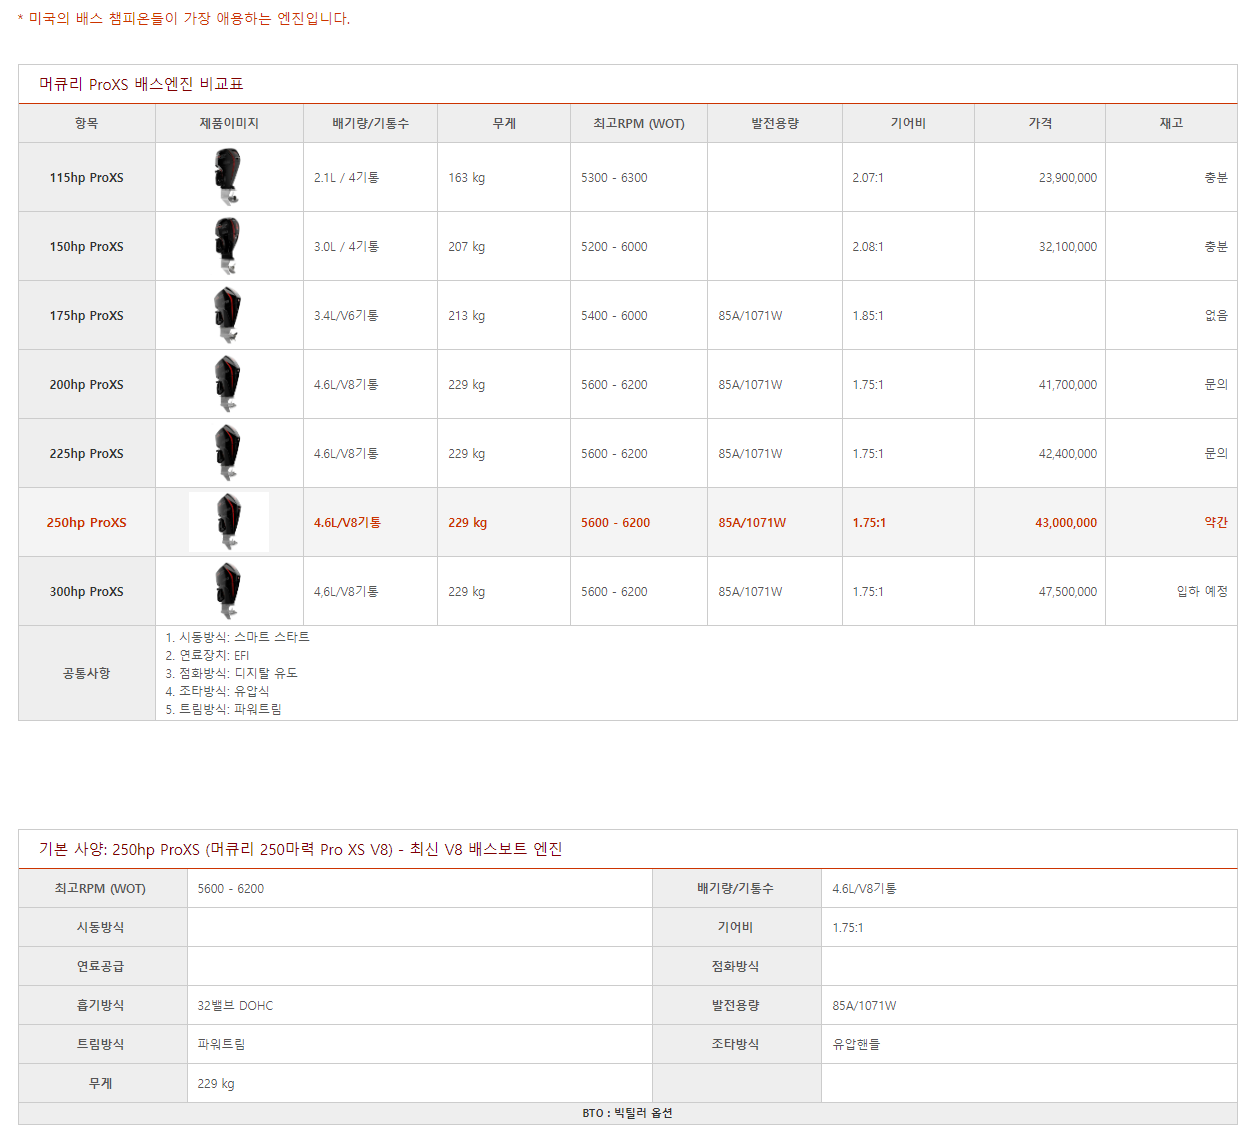This screenshot has width=1244, height=1135.
Task: Click the '32밸브 DOHC' spec value
Action: point(235,1005)
